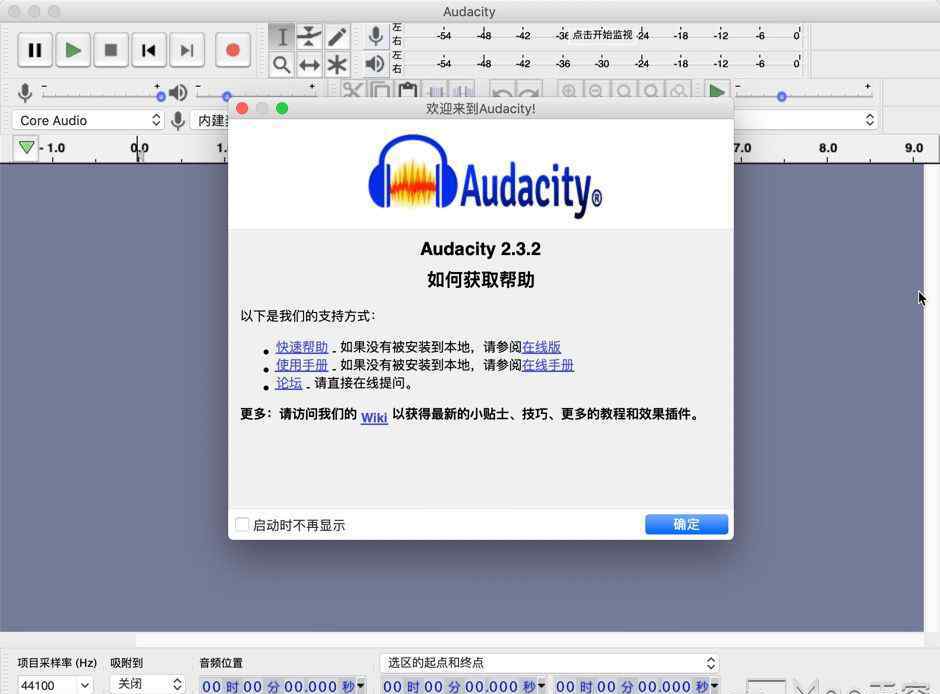940x694 pixels.
Task: Click the playback volume slider knob
Action: coord(227,96)
